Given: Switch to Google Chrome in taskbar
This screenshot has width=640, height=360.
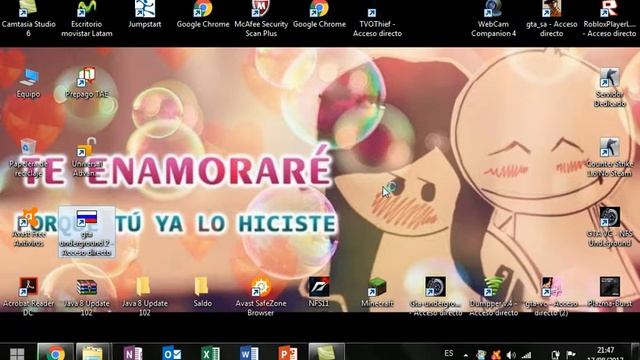Looking at the screenshot, I should coord(56,352).
